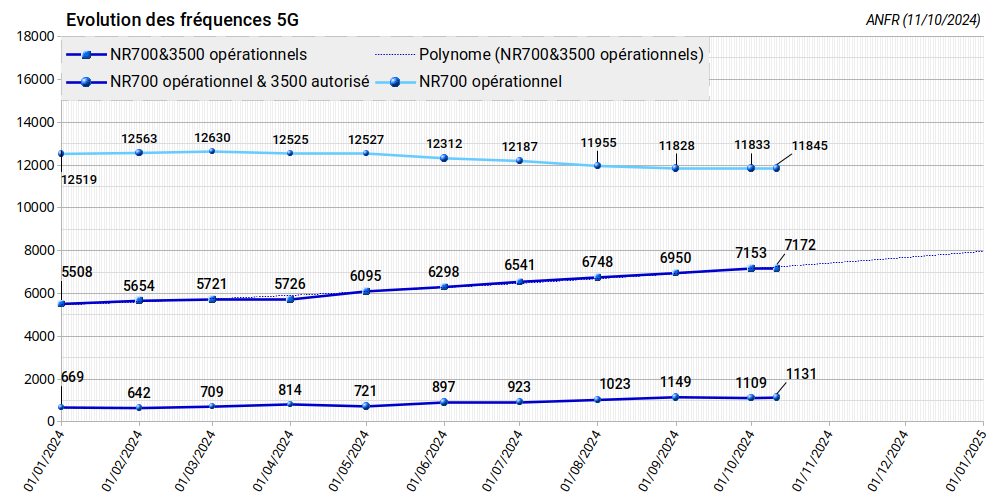
Task: Click the NR700 opérationnel & 3500 autorisé legend marker
Action: [x=87, y=82]
